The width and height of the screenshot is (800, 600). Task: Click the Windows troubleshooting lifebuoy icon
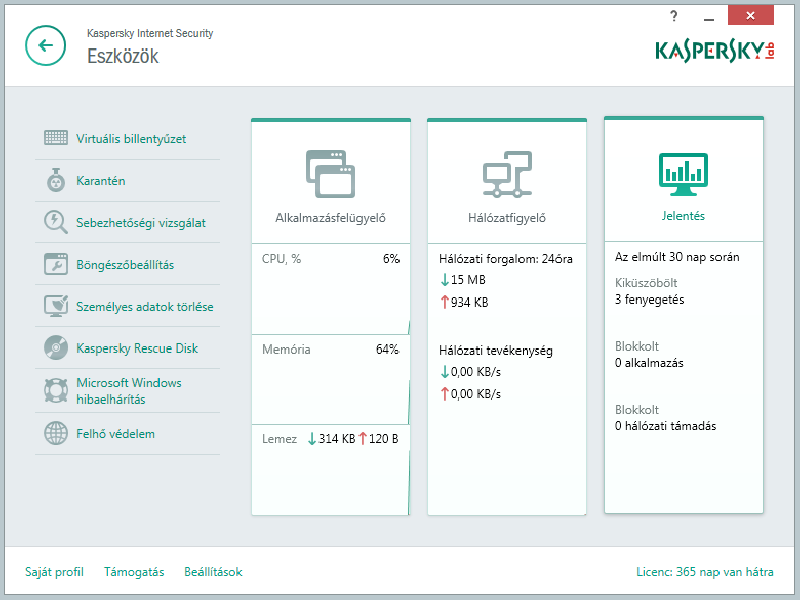(56, 390)
